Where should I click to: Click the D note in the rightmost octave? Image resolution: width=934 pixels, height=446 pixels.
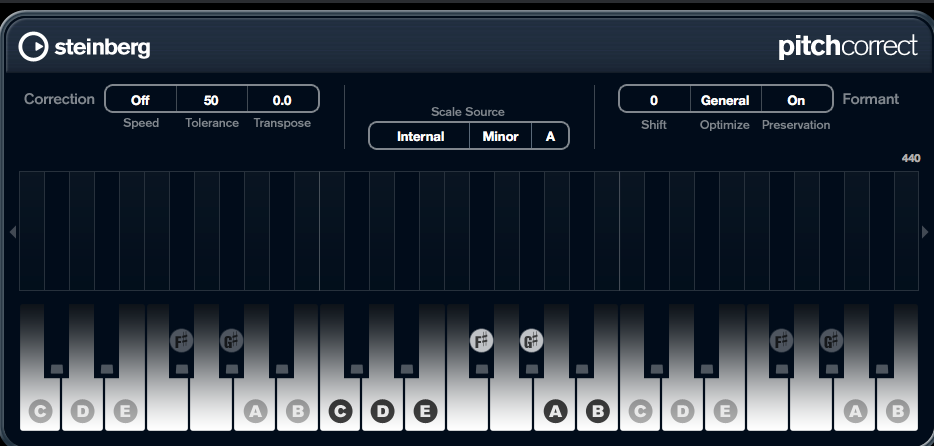(683, 411)
